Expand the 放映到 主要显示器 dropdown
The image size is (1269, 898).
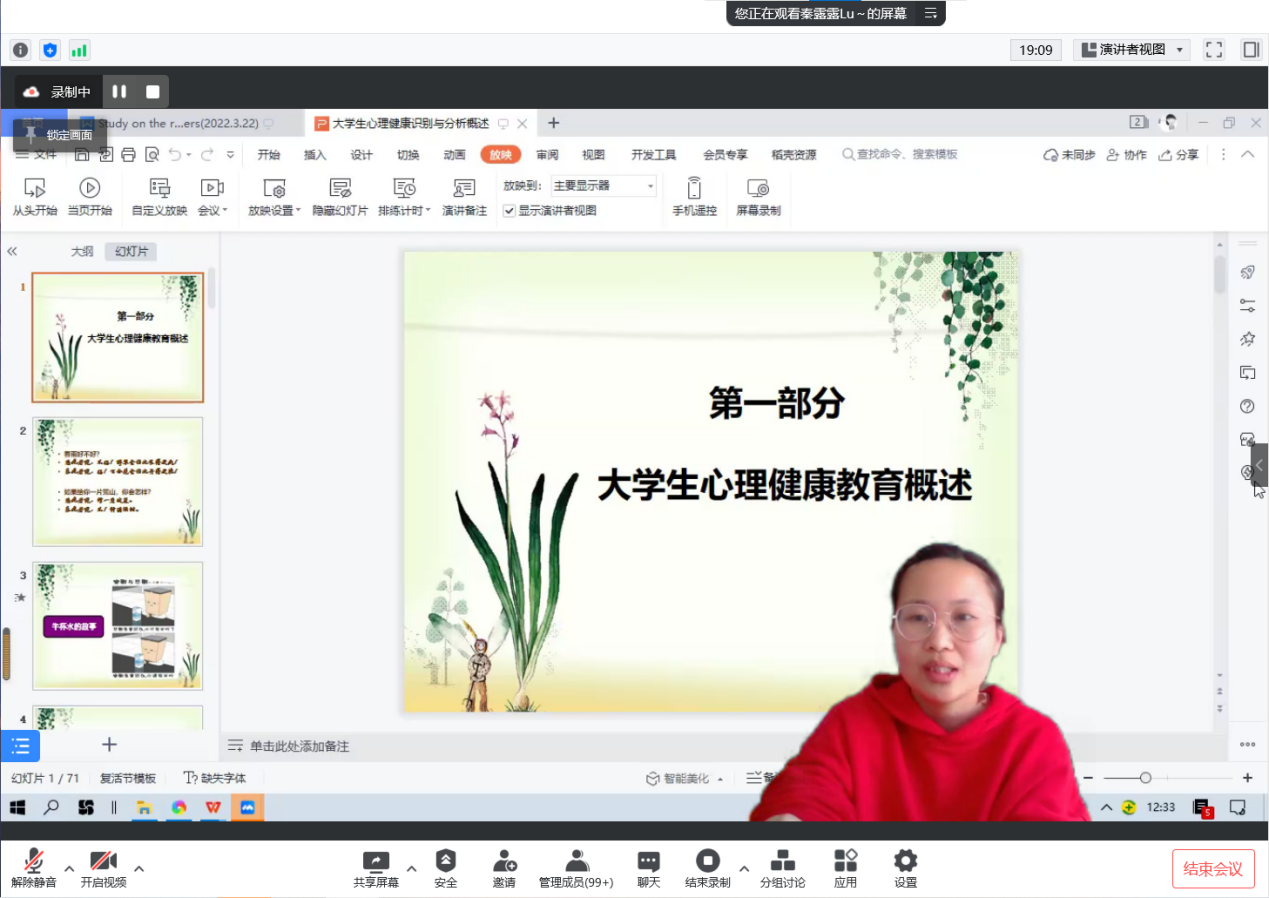tap(650, 186)
